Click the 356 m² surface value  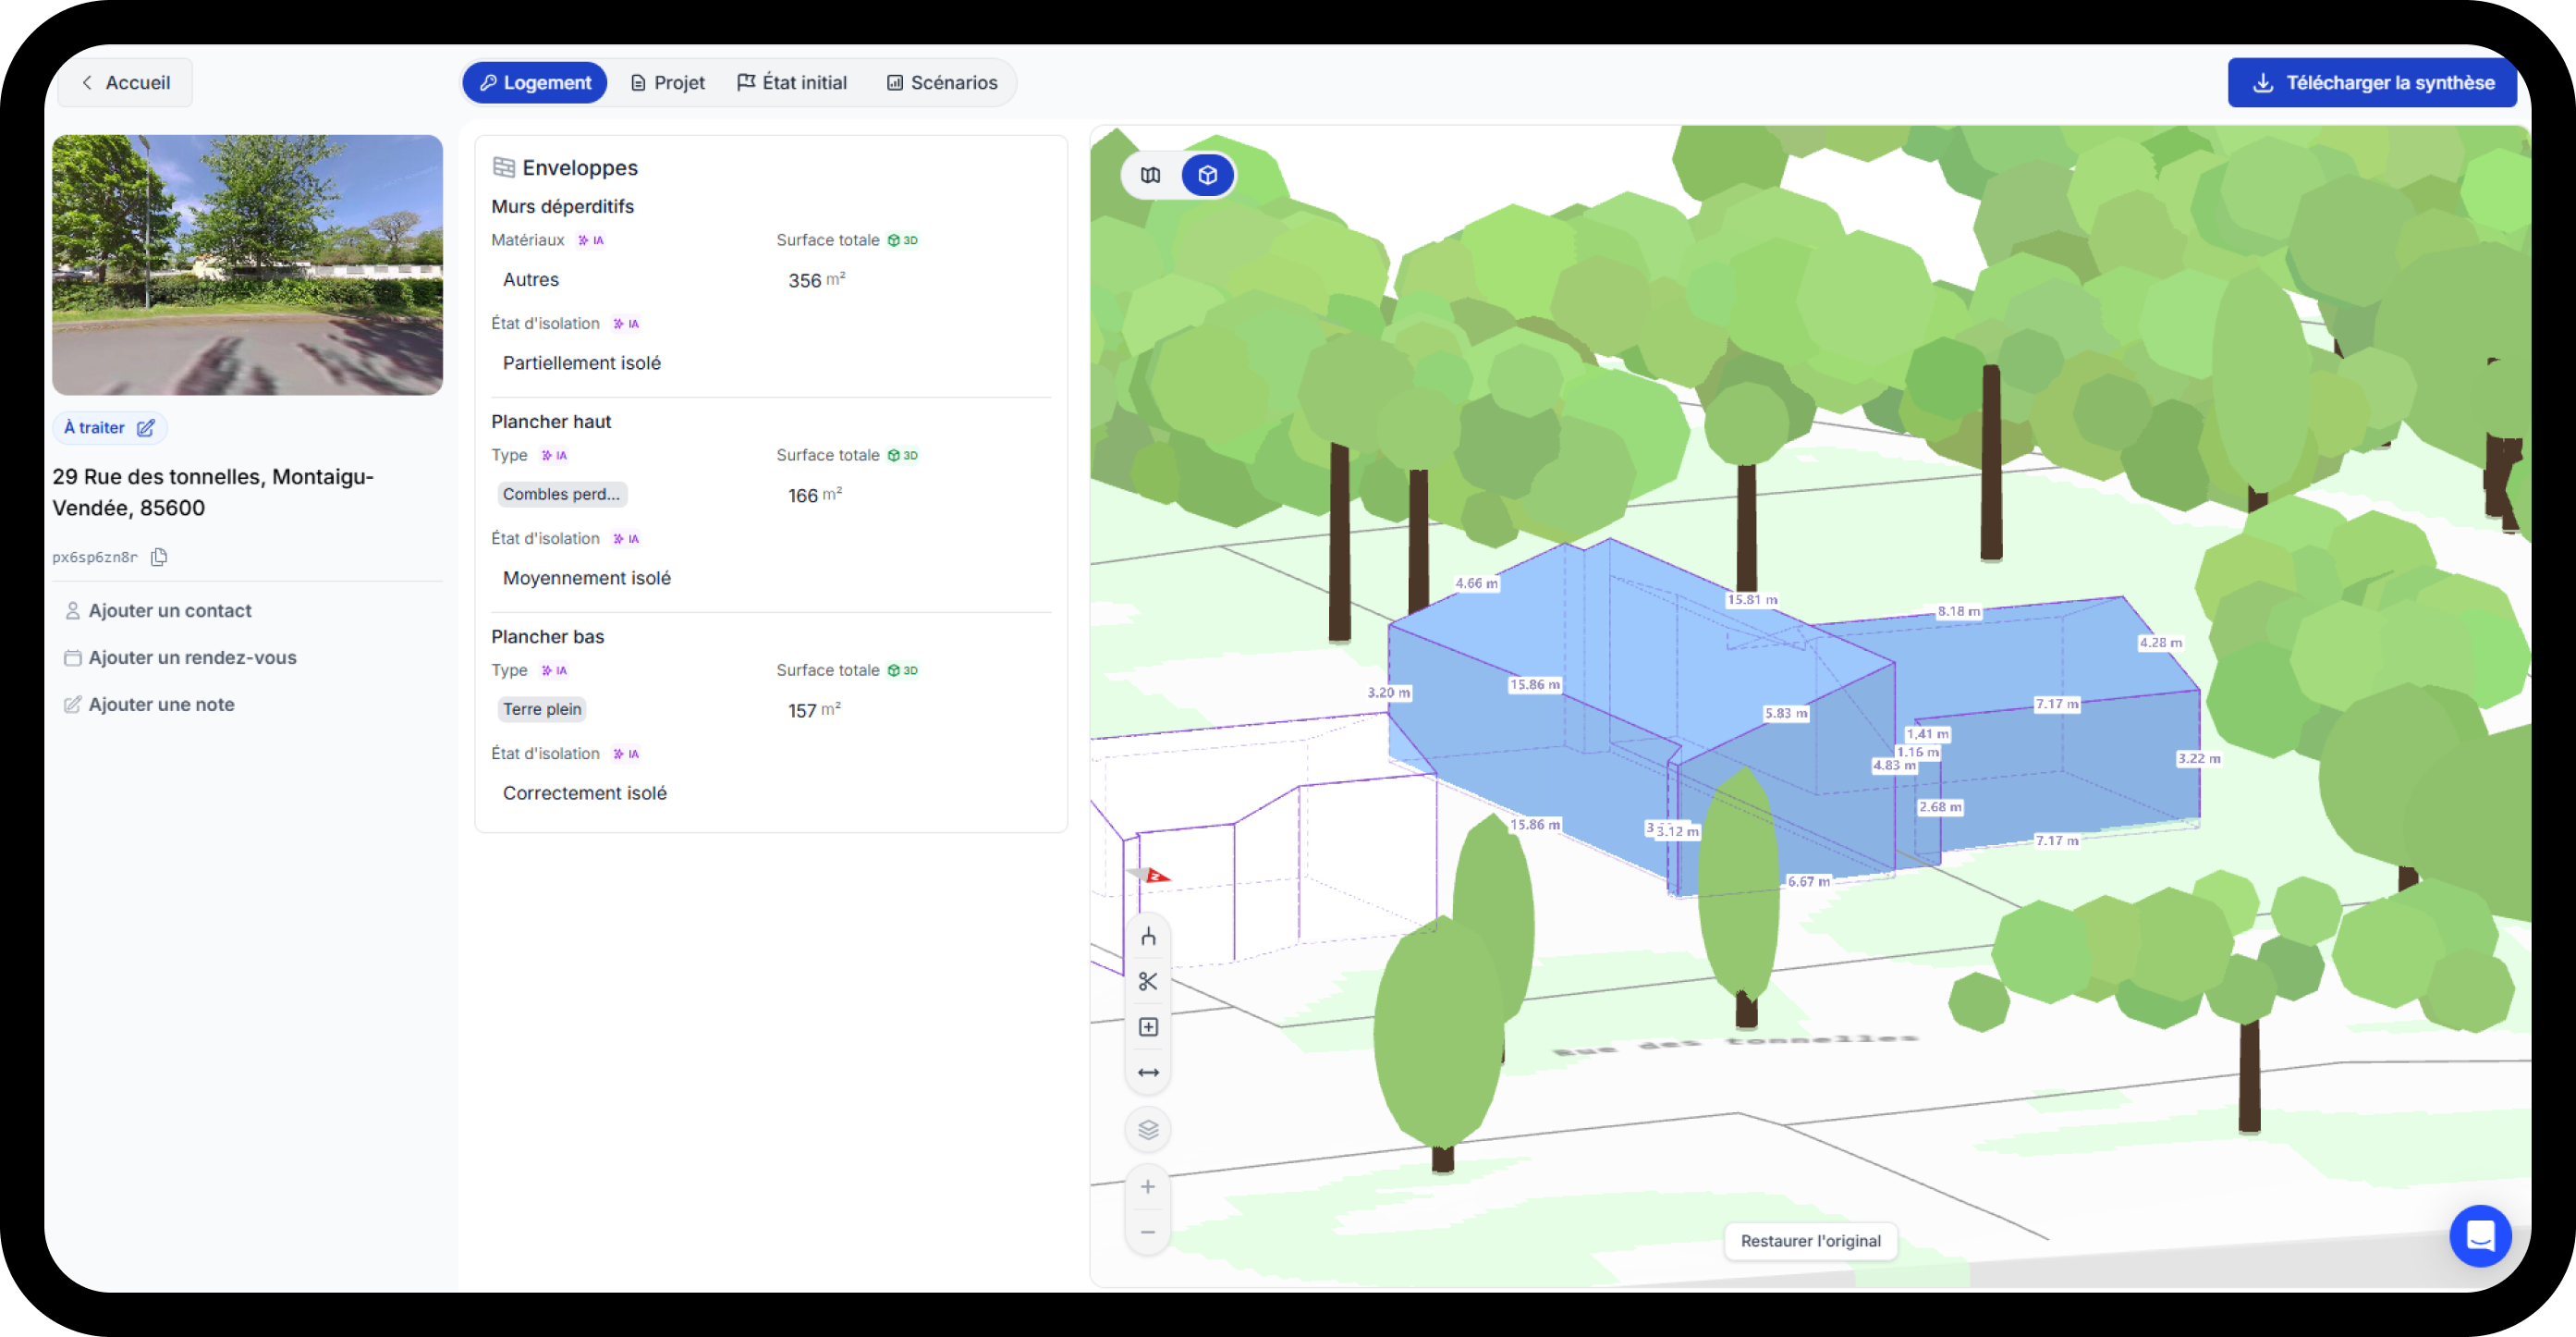pyautogui.click(x=816, y=280)
